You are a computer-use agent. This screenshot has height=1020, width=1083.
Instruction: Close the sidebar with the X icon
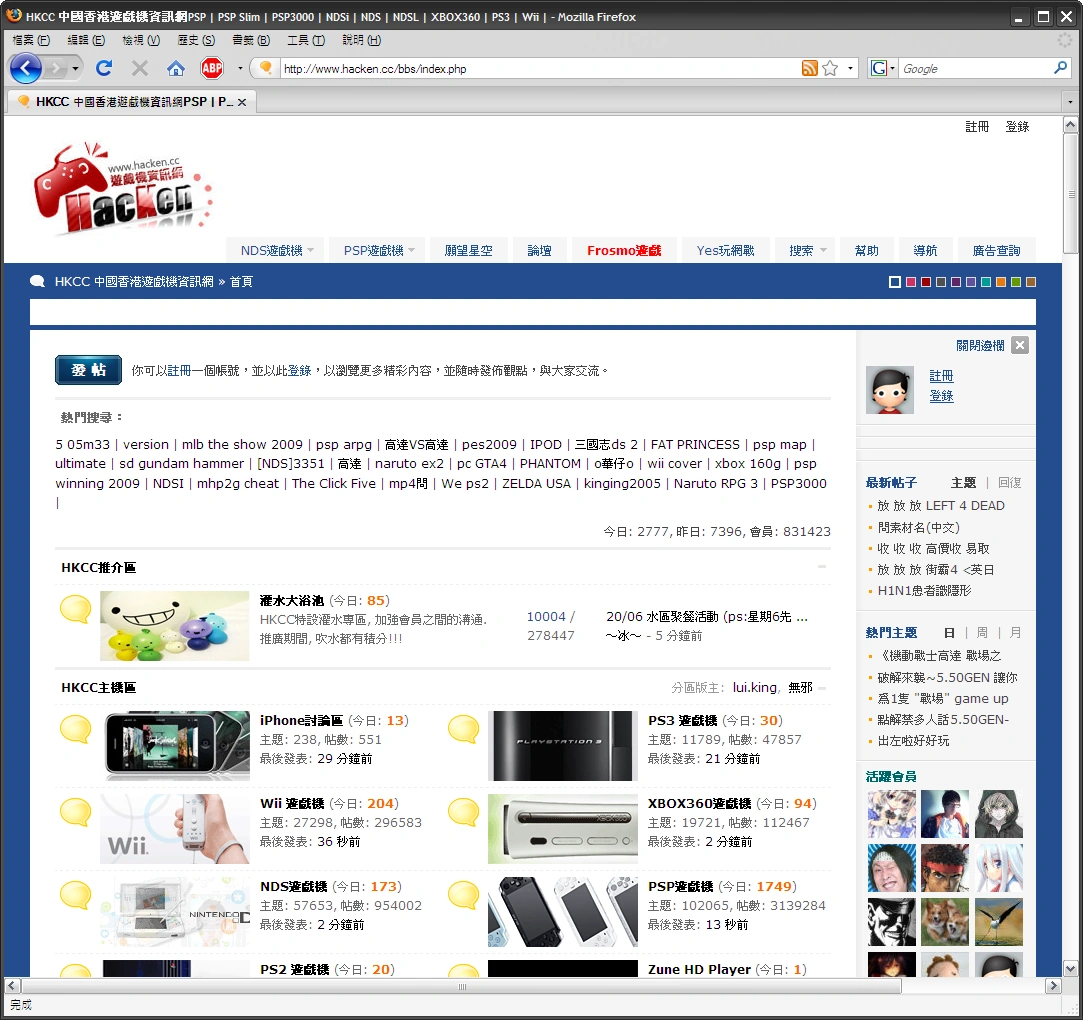pos(1020,345)
